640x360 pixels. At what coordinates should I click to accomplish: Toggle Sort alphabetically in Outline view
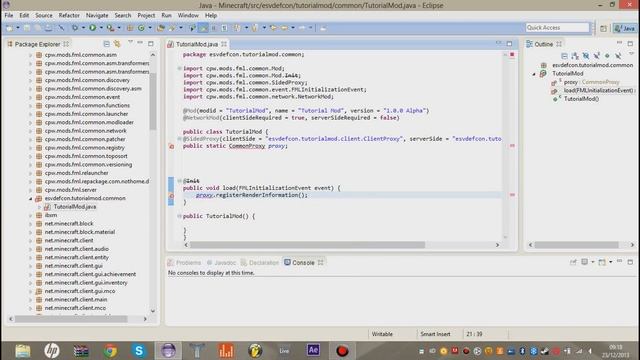click(575, 56)
